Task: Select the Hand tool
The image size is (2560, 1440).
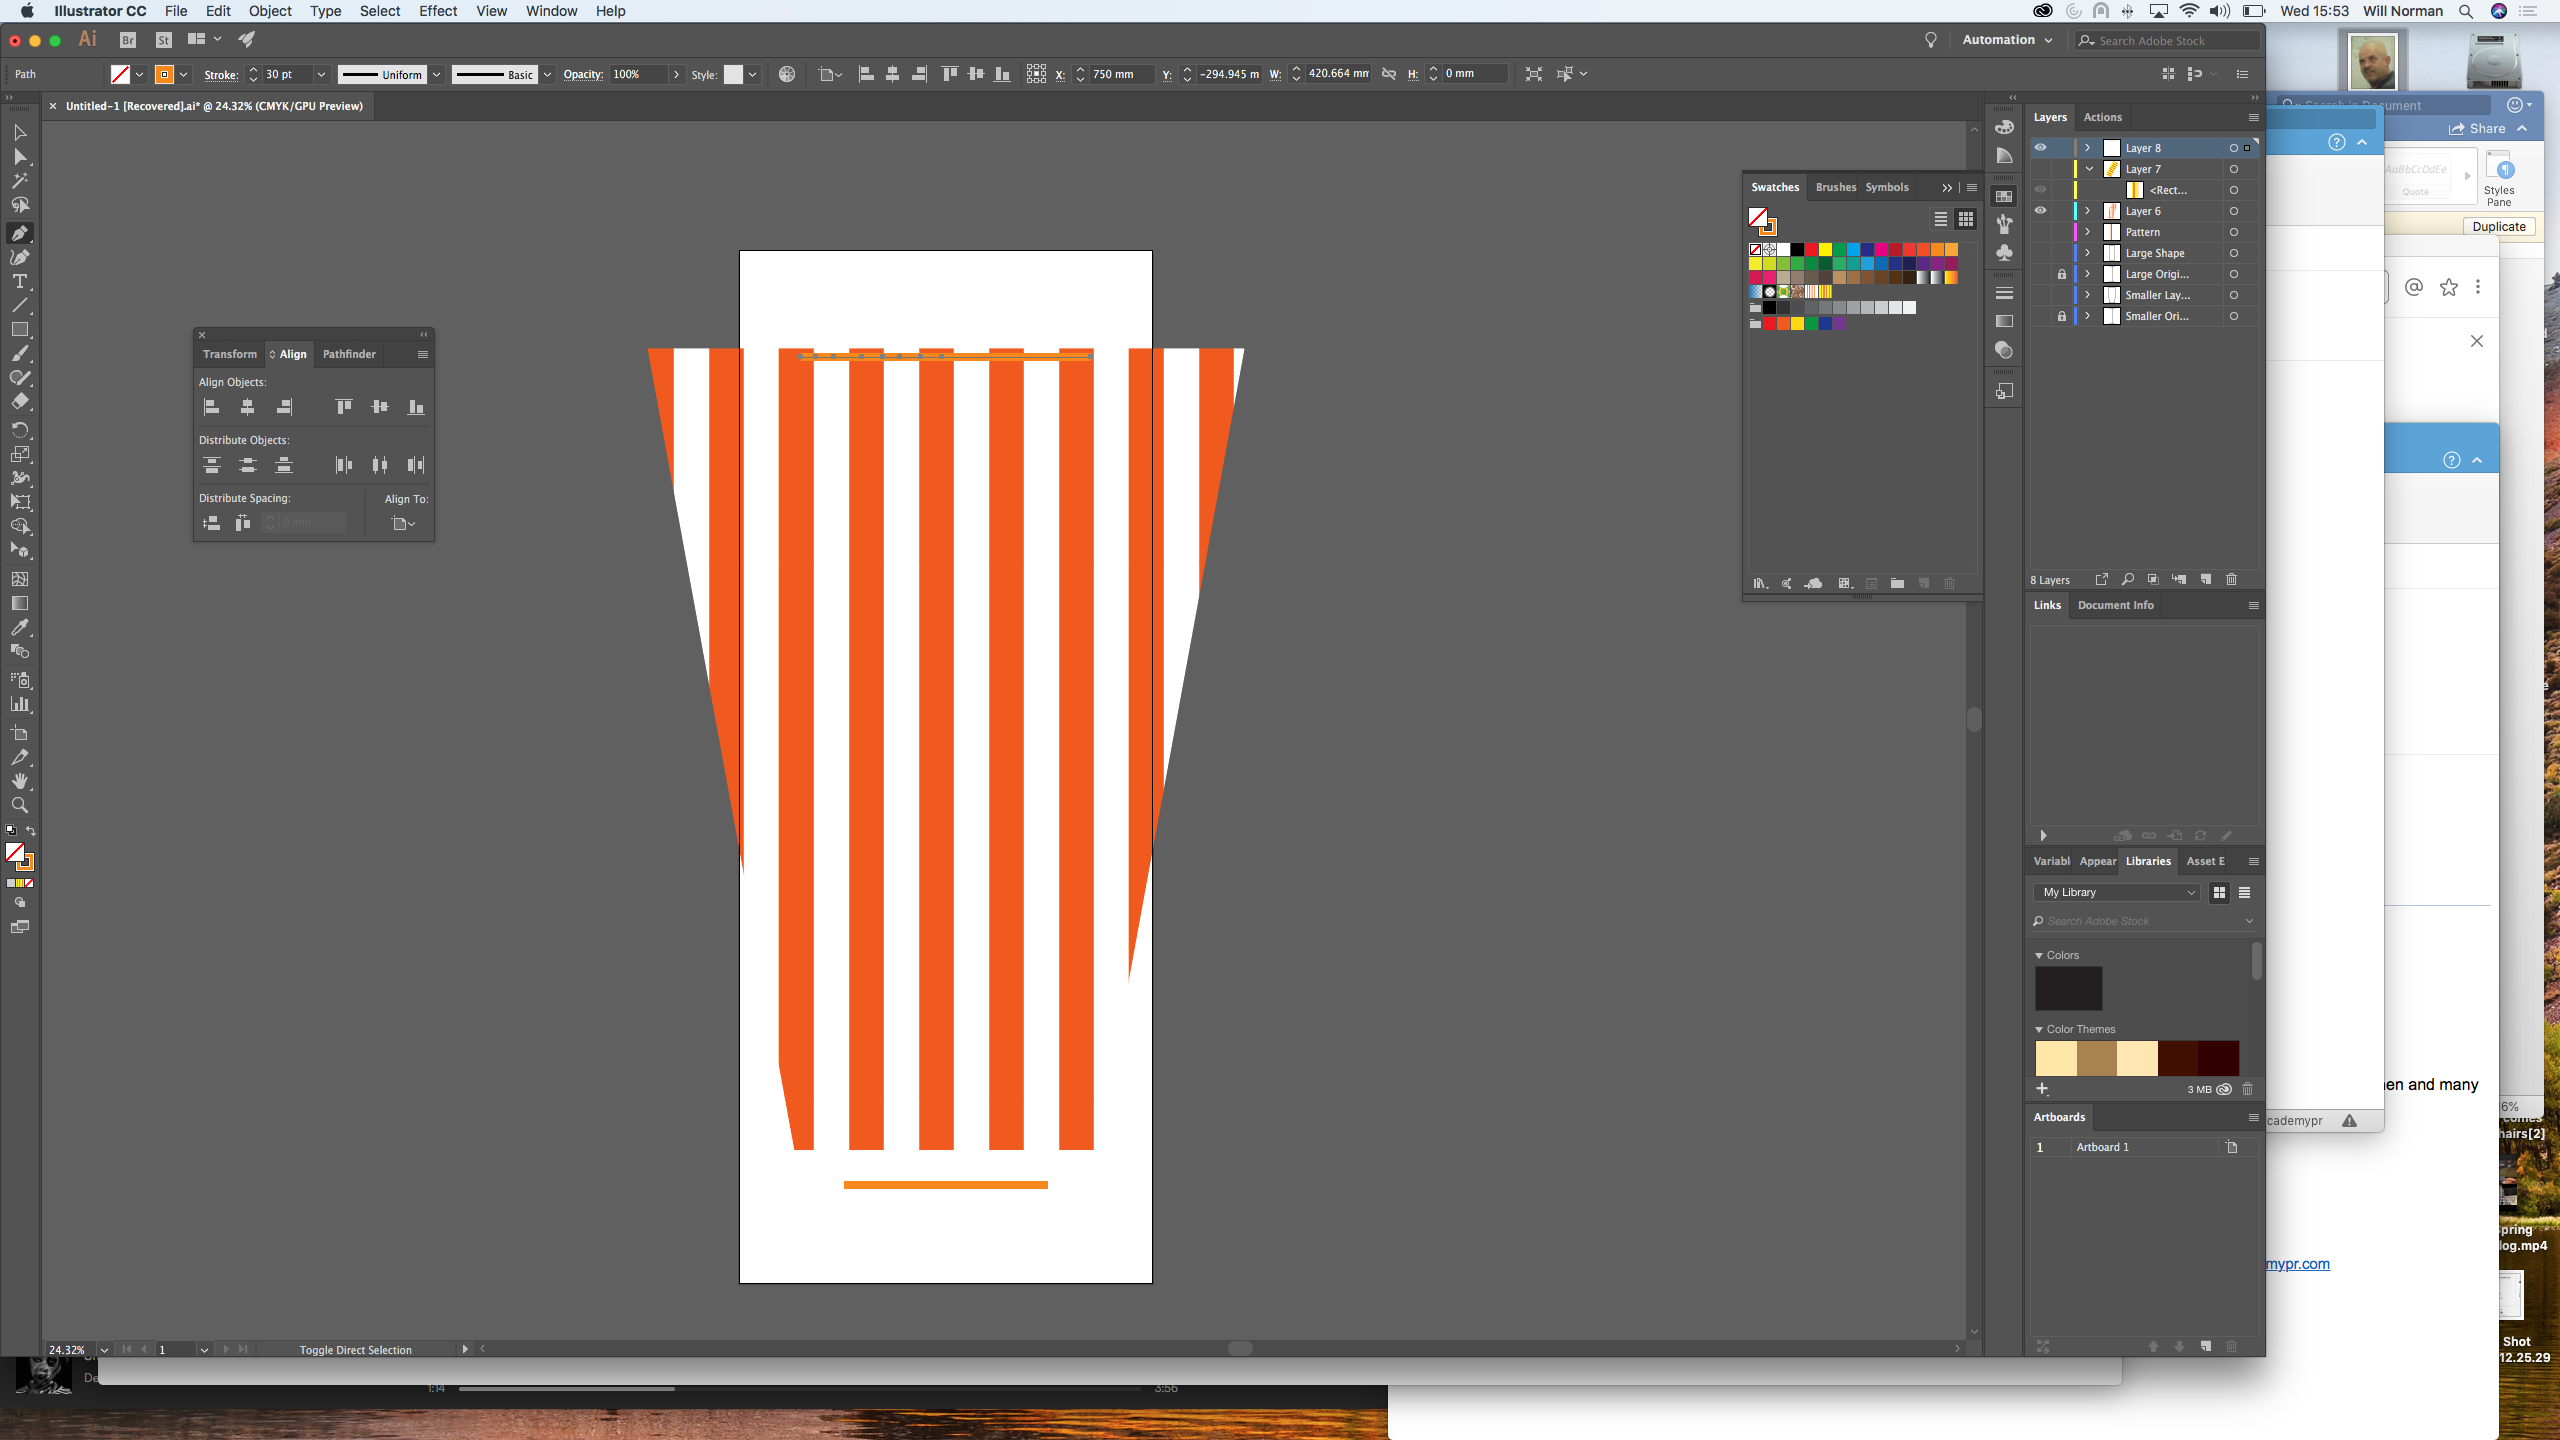Action: (x=19, y=781)
